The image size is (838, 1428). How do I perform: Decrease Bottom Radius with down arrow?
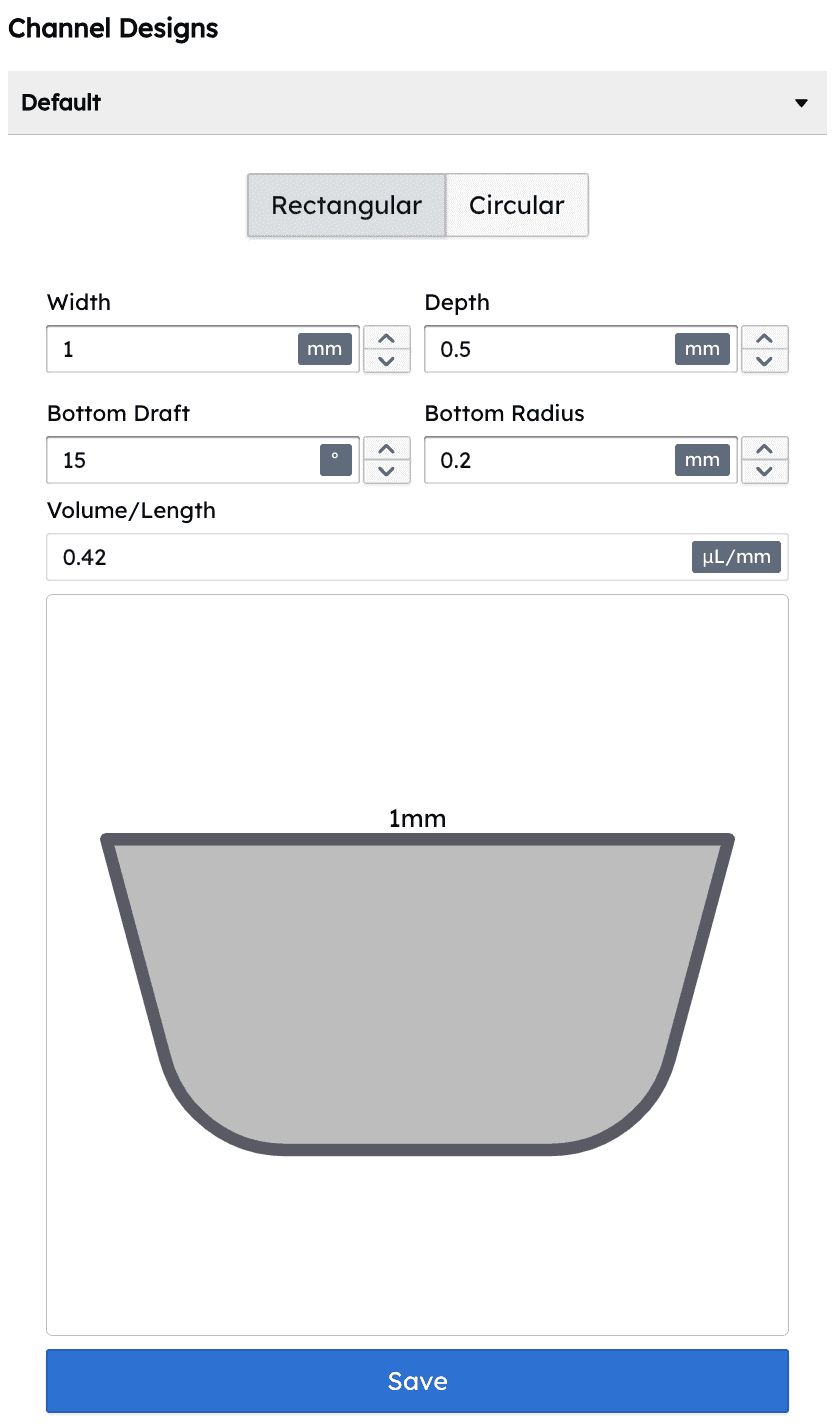click(x=765, y=471)
